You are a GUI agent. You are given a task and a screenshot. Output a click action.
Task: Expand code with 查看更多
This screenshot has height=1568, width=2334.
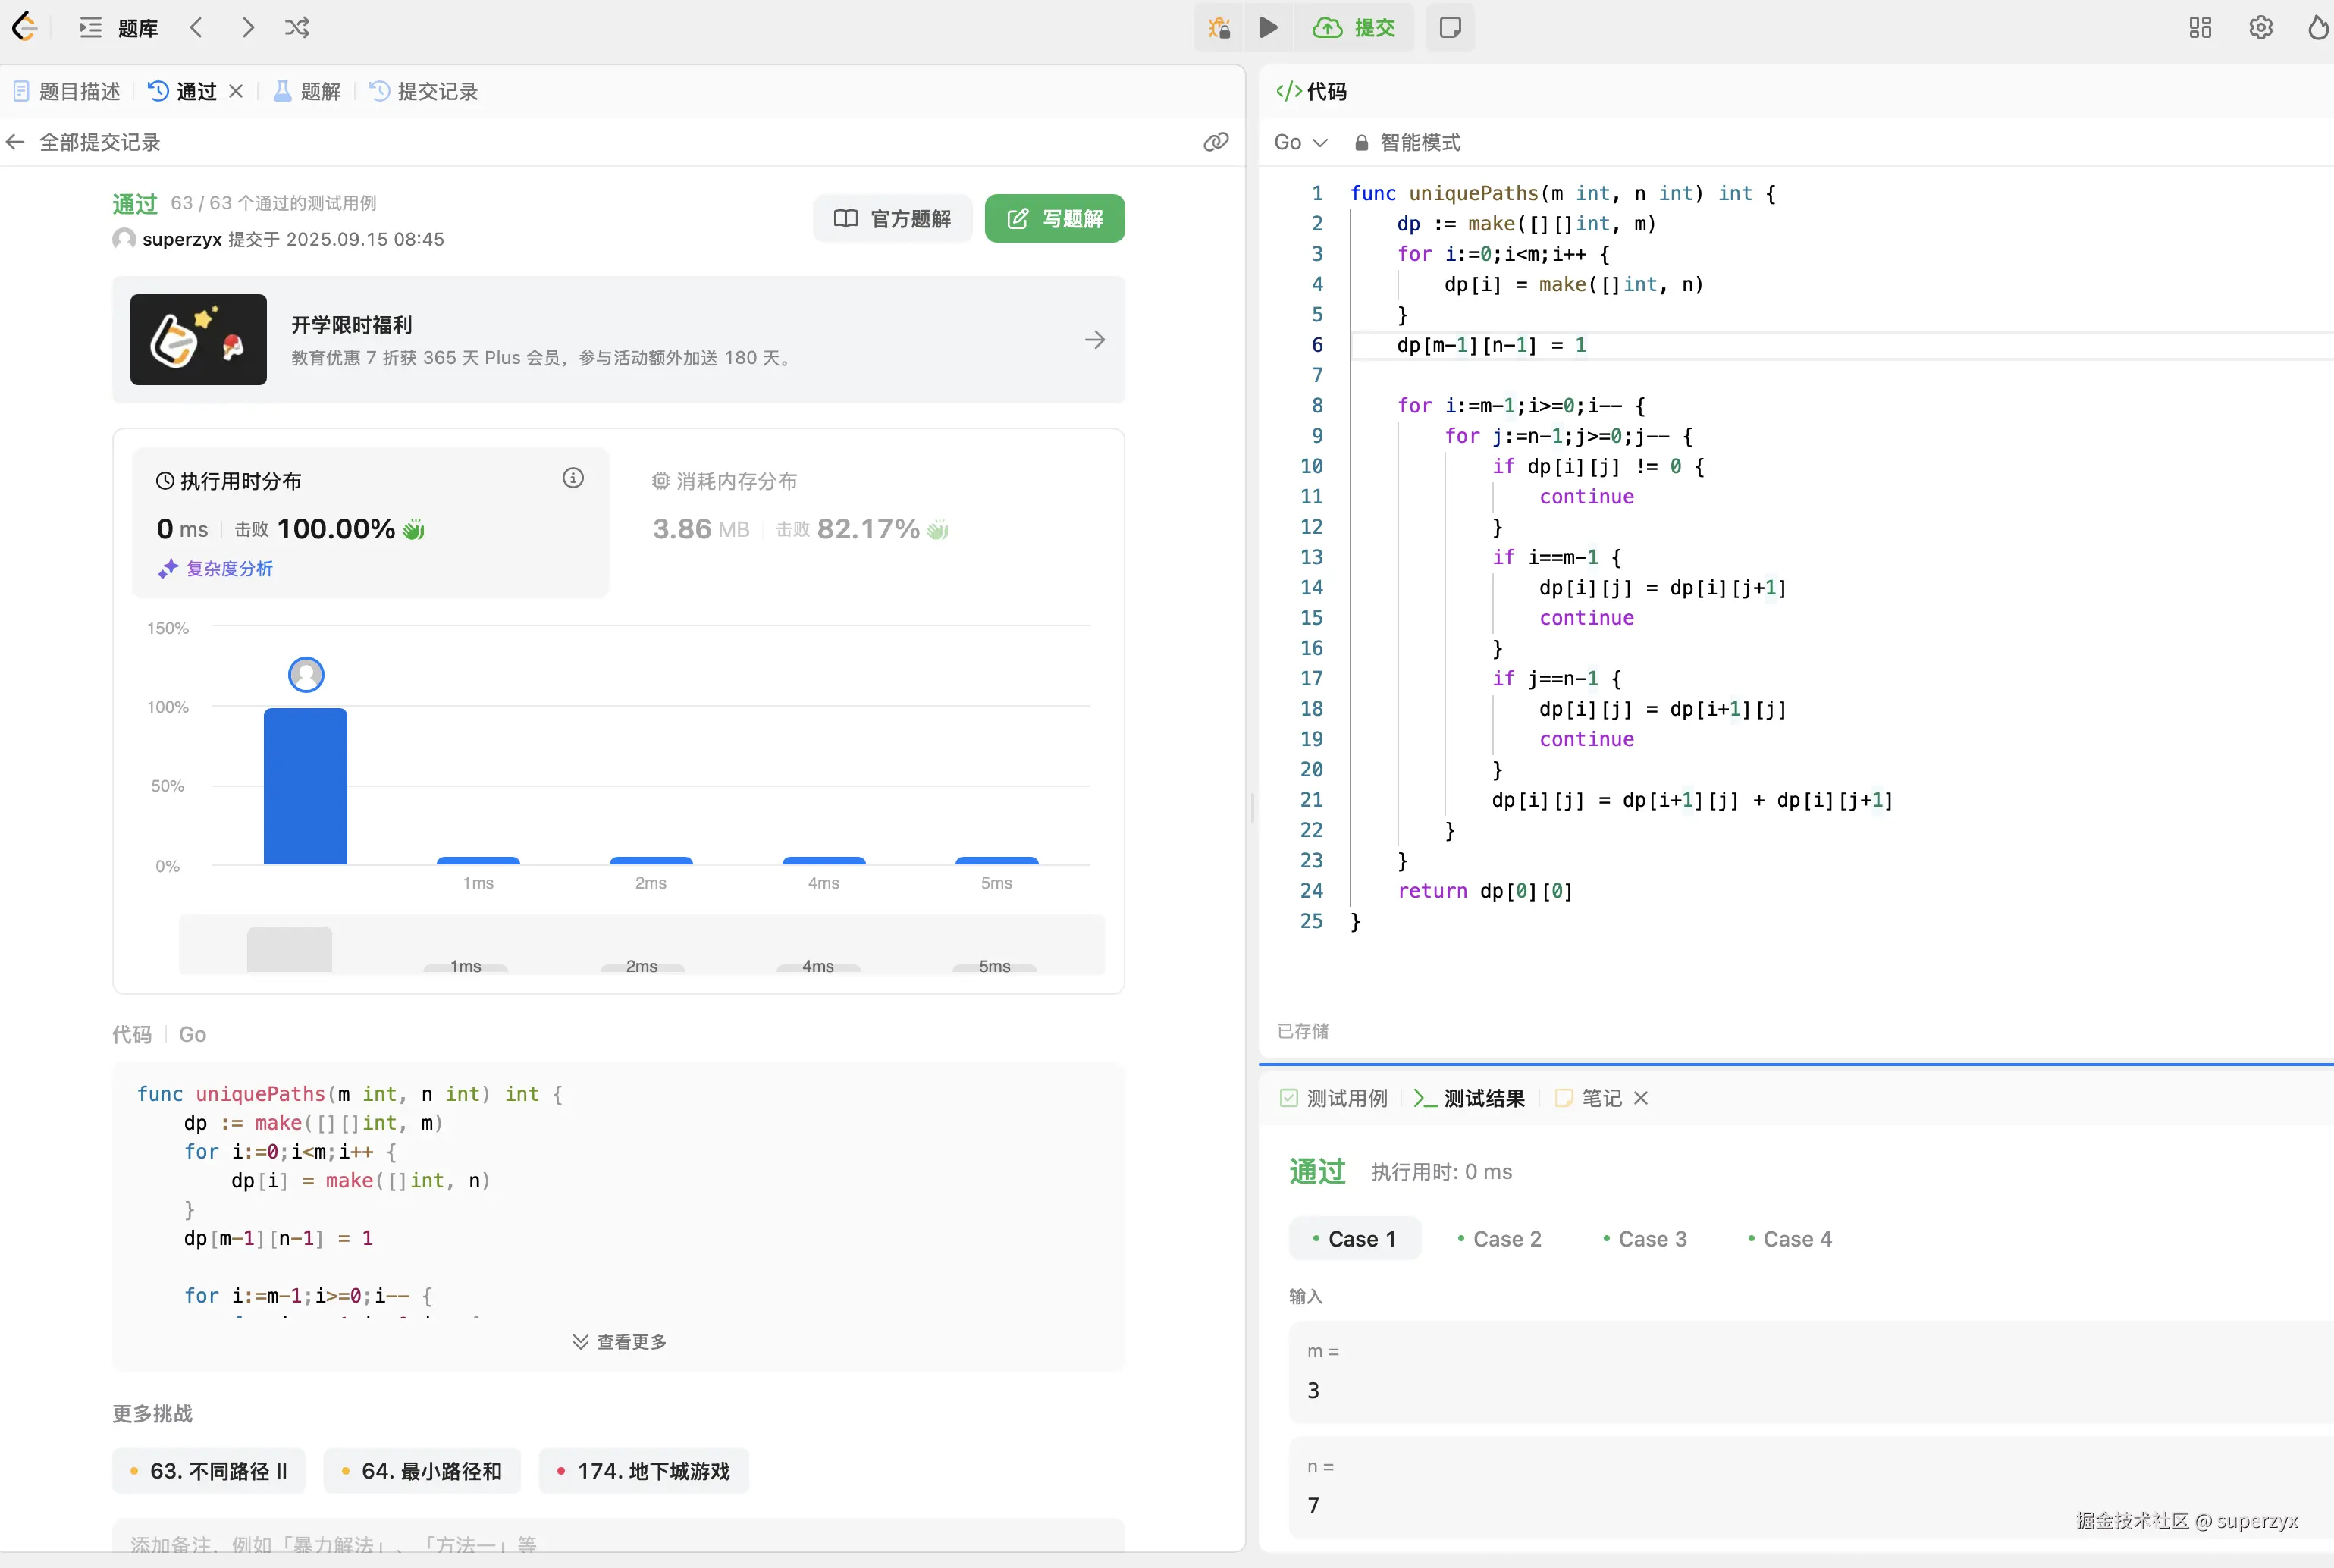(x=619, y=1342)
